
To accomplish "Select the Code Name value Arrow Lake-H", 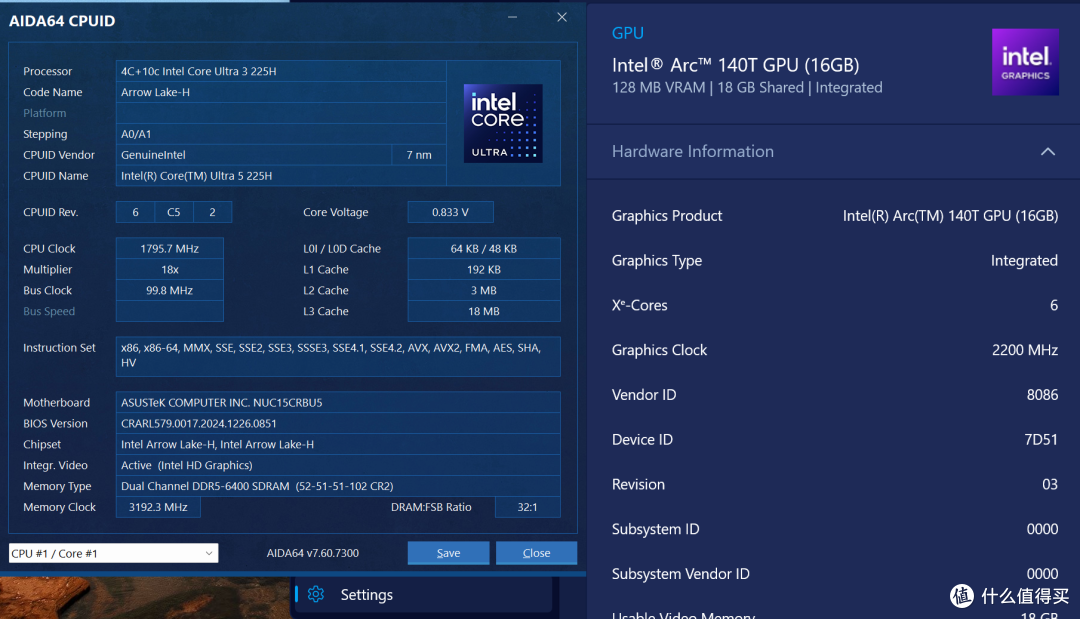I will pos(281,92).
